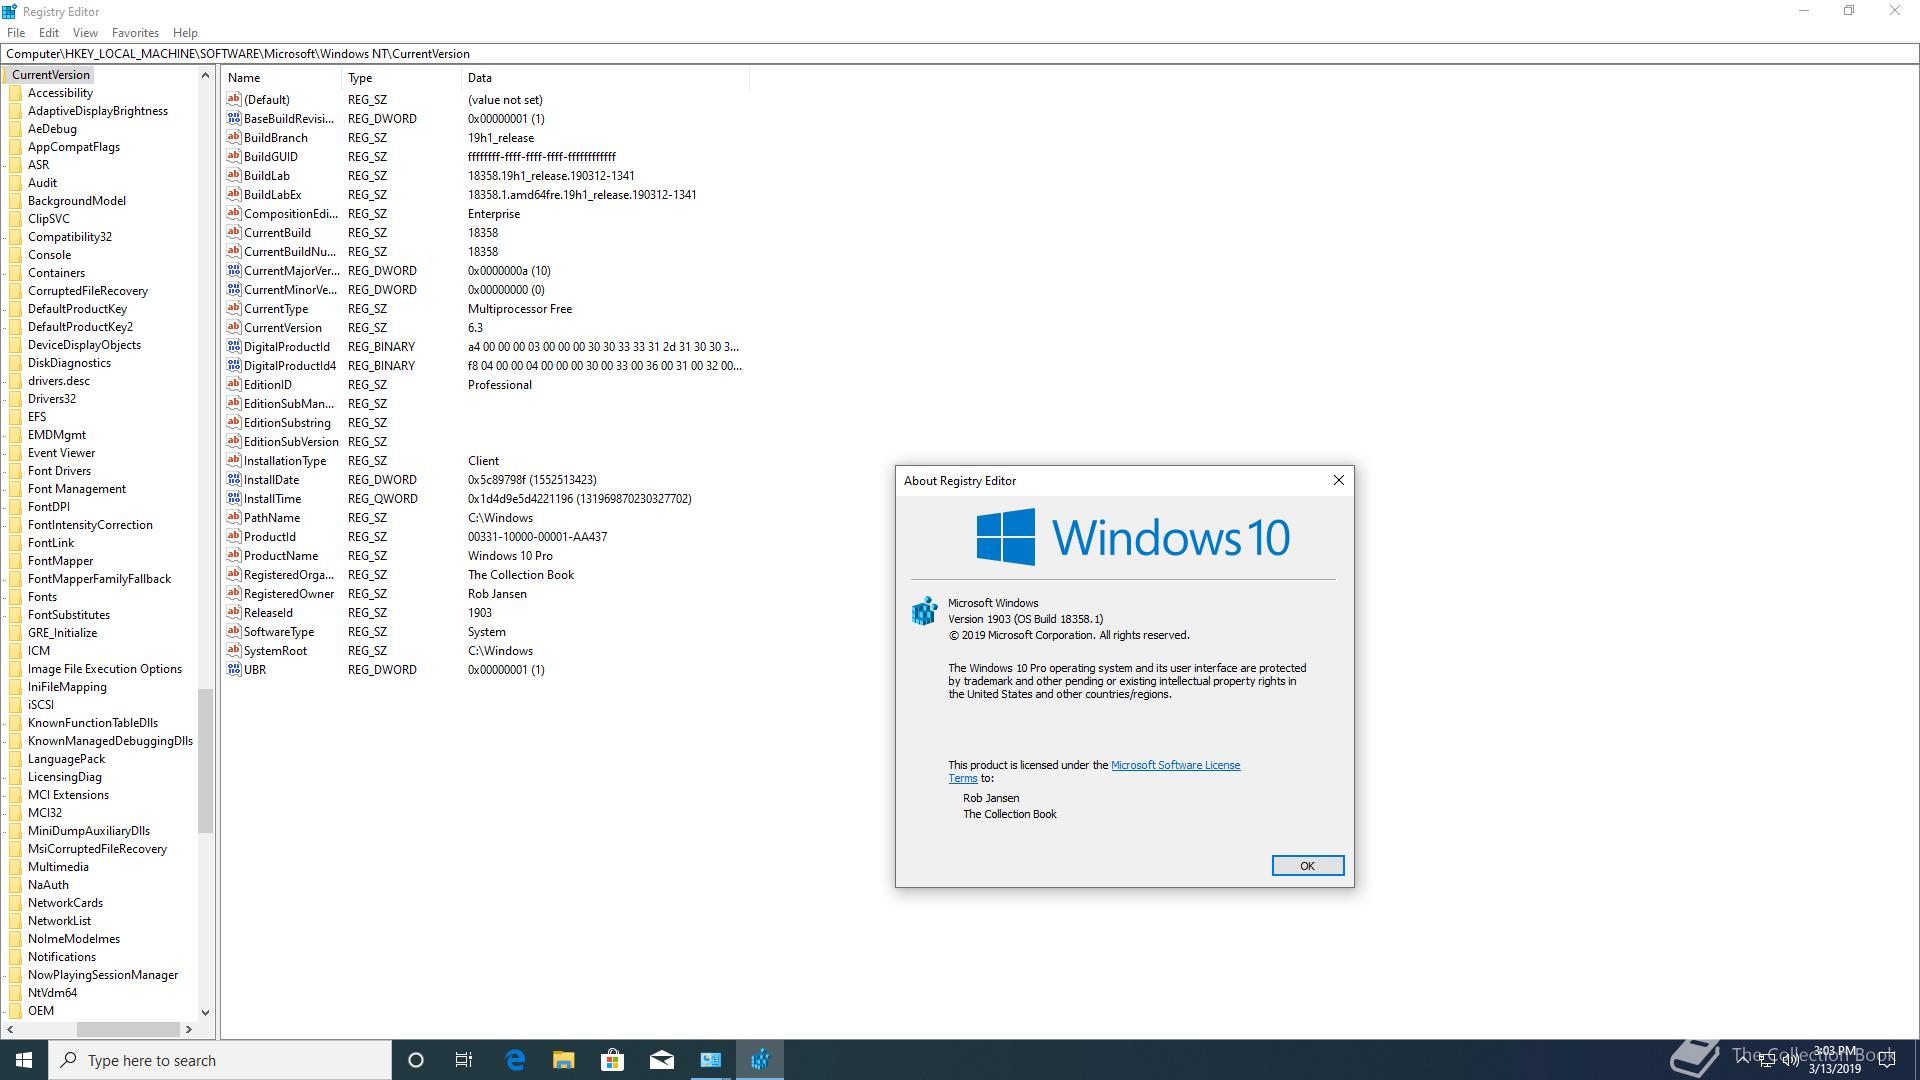This screenshot has width=1920, height=1080.
Task: Click the NetworkCards folder icon
Action: point(15,903)
